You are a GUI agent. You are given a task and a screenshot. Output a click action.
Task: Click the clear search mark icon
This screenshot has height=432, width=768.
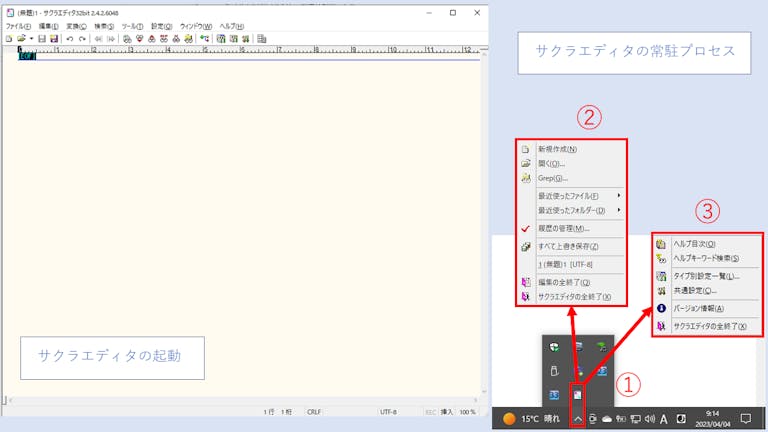tap(176, 39)
